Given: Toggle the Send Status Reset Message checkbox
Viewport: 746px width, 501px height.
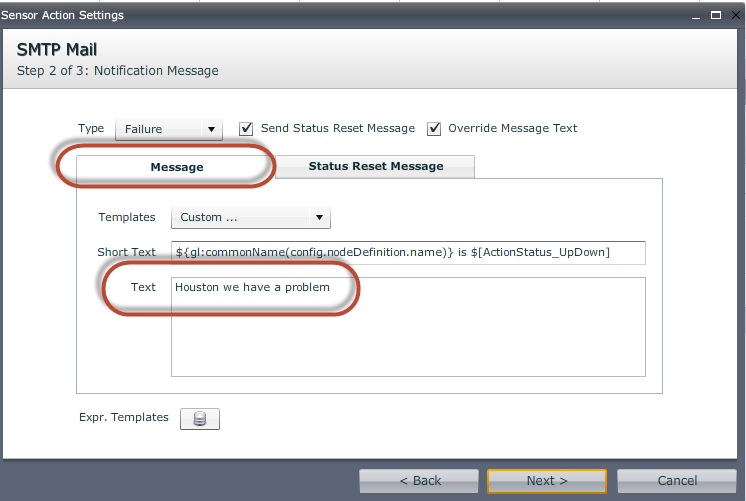Looking at the screenshot, I should (x=246, y=129).
